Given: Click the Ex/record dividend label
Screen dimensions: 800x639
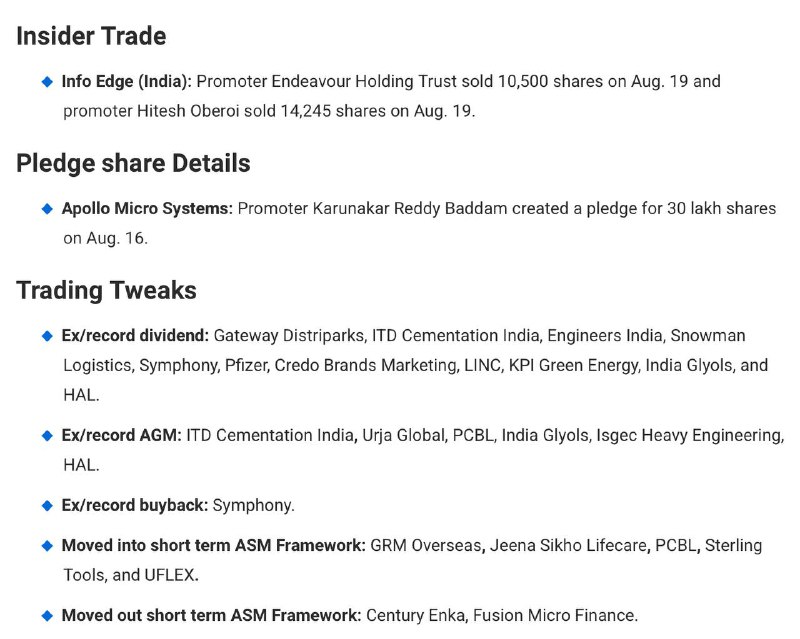Looking at the screenshot, I should click(x=135, y=335).
